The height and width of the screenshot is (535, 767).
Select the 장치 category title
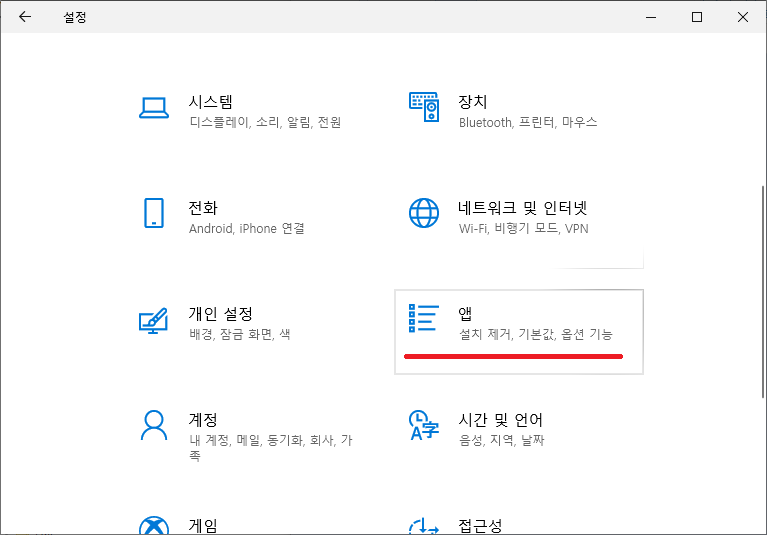click(x=473, y=102)
